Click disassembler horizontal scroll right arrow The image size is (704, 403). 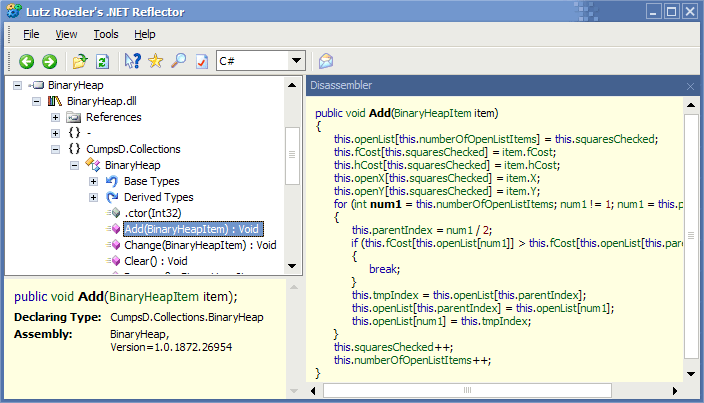pyautogui.click(x=674, y=391)
